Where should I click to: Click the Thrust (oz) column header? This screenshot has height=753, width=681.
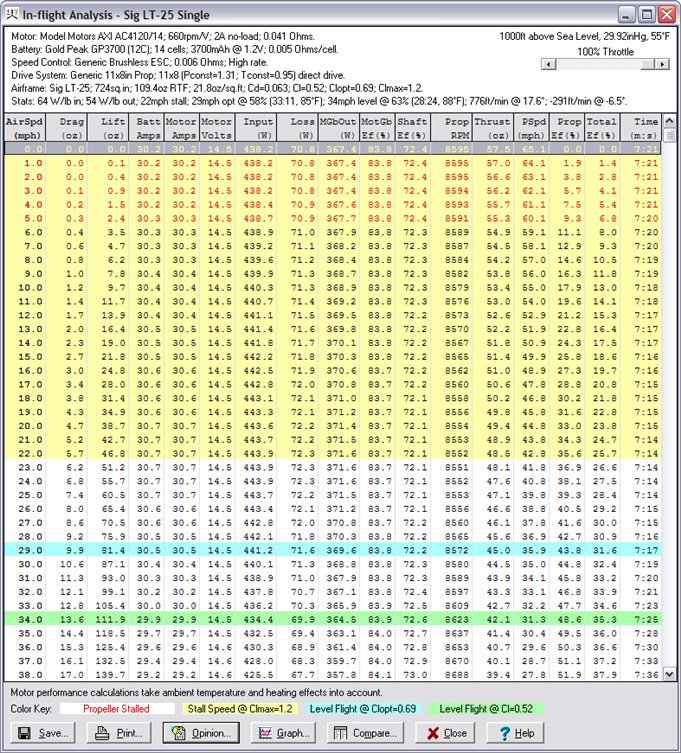click(x=493, y=128)
